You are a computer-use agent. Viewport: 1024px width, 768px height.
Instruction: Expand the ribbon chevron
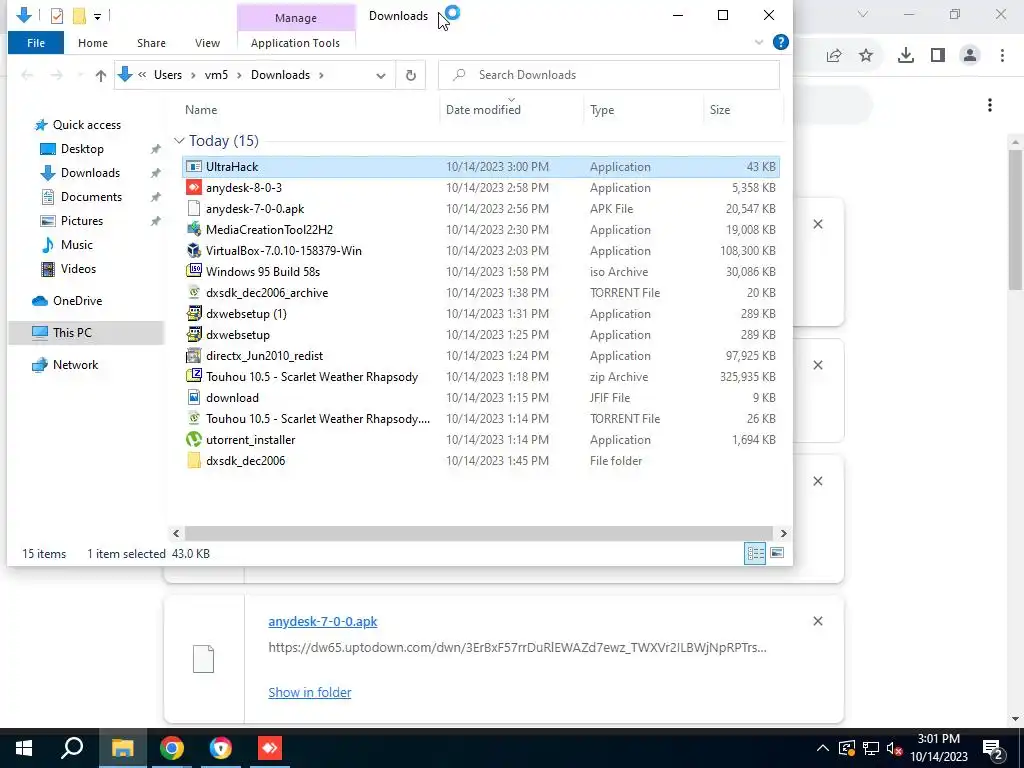click(758, 42)
